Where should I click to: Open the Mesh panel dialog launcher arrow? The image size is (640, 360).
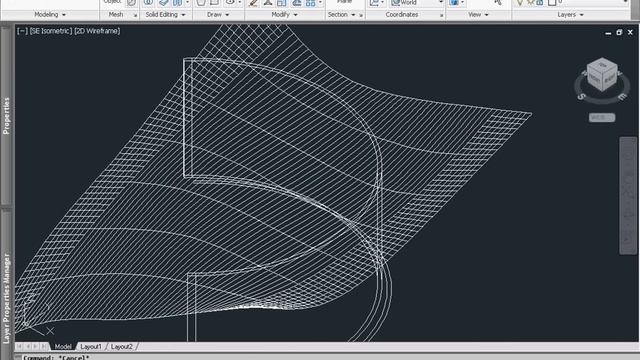(x=136, y=15)
